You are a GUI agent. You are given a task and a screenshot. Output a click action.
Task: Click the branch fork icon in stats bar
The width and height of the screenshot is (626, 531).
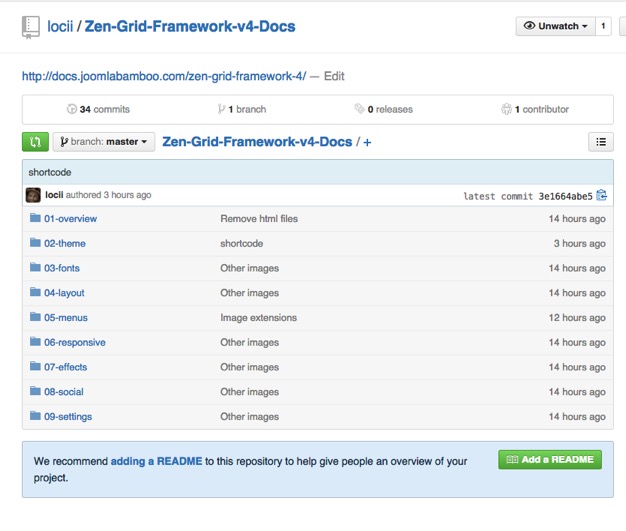point(221,109)
